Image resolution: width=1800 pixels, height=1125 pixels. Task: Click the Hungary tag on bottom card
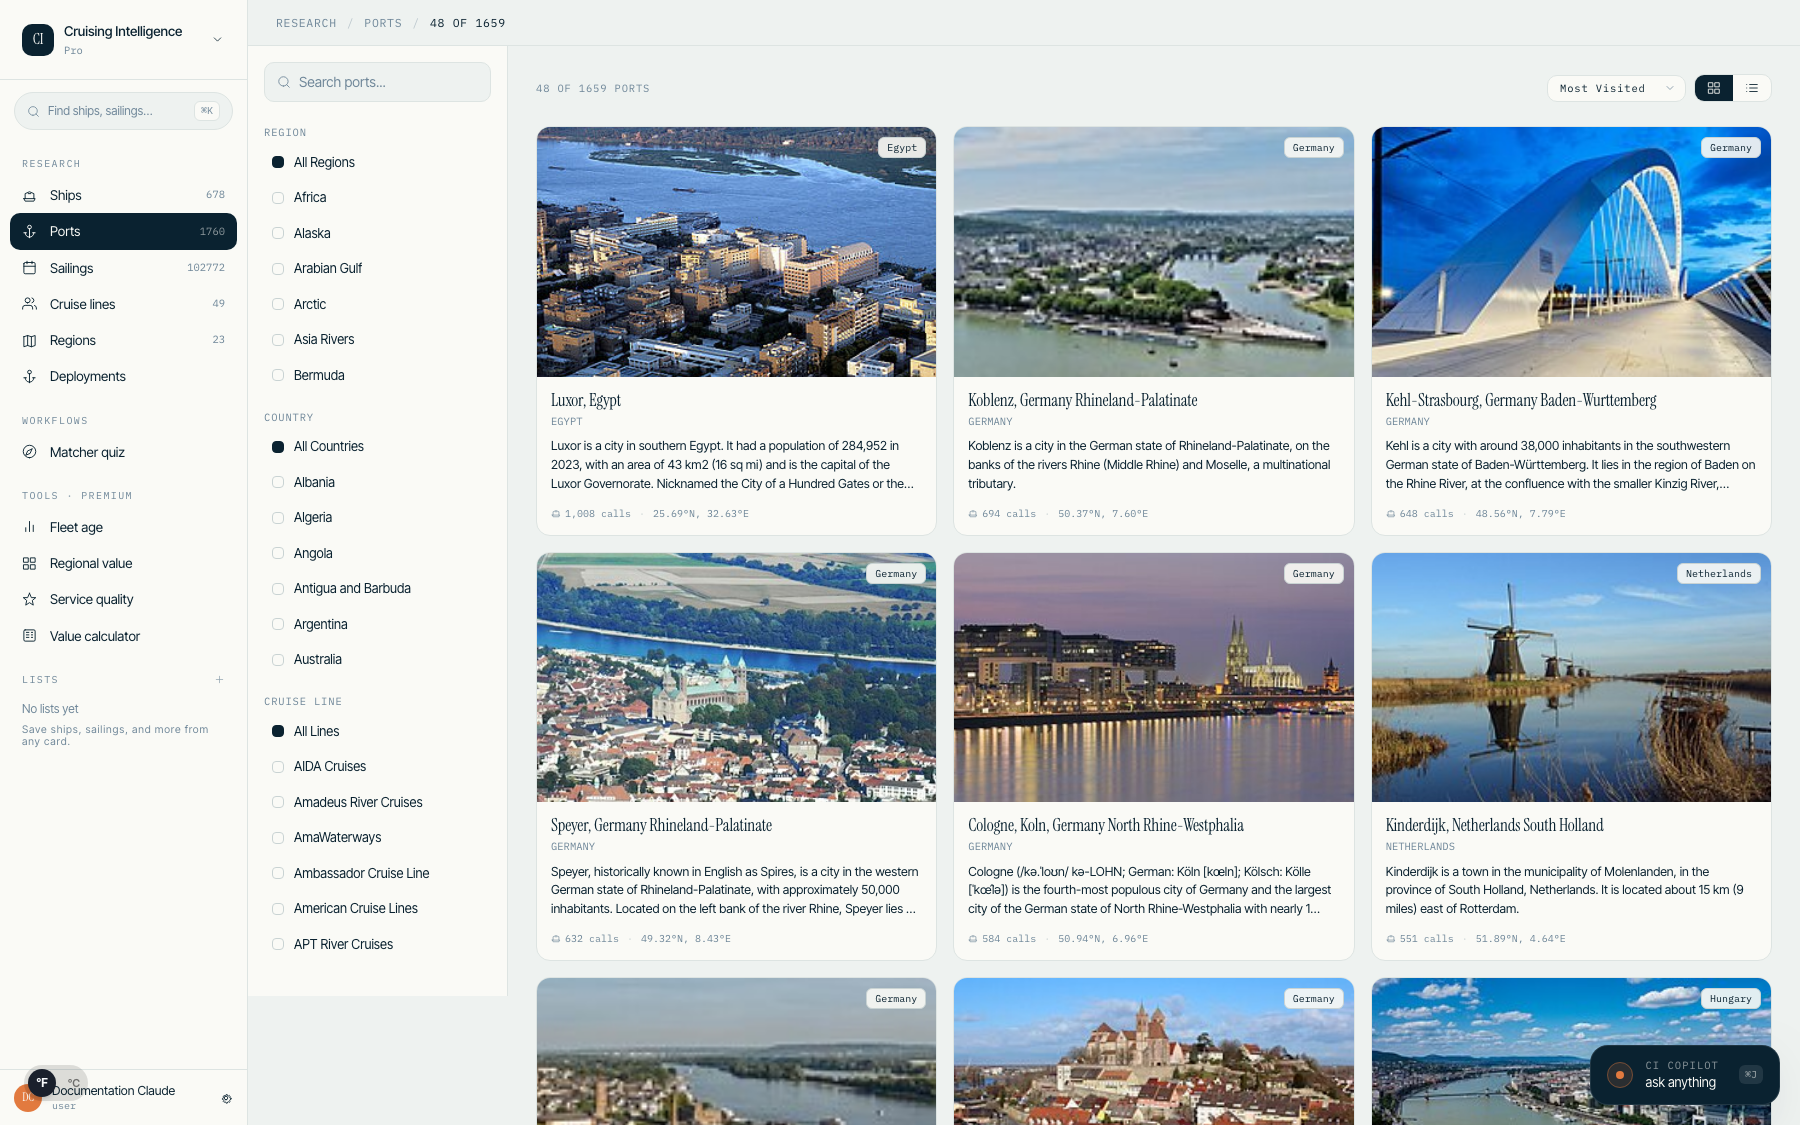pyautogui.click(x=1730, y=999)
